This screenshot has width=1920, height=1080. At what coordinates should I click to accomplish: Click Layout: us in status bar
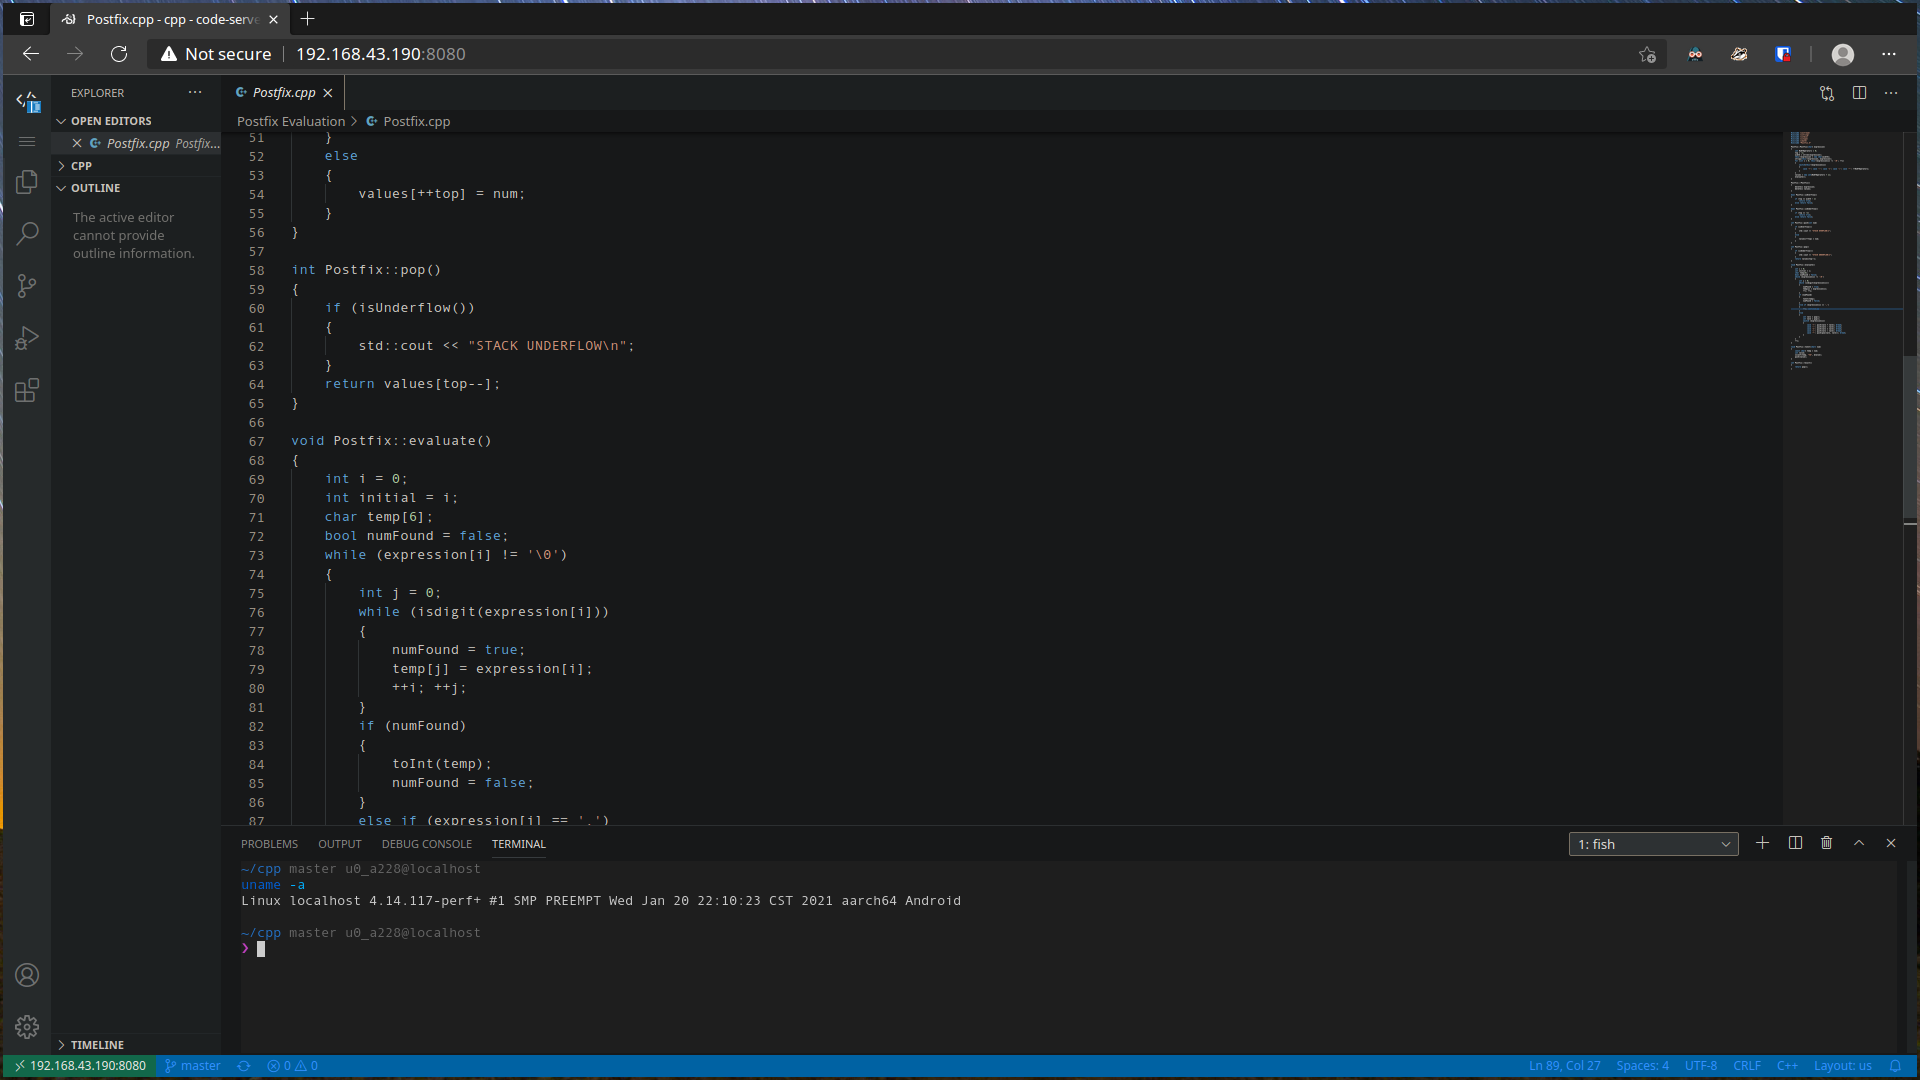(x=1842, y=1066)
